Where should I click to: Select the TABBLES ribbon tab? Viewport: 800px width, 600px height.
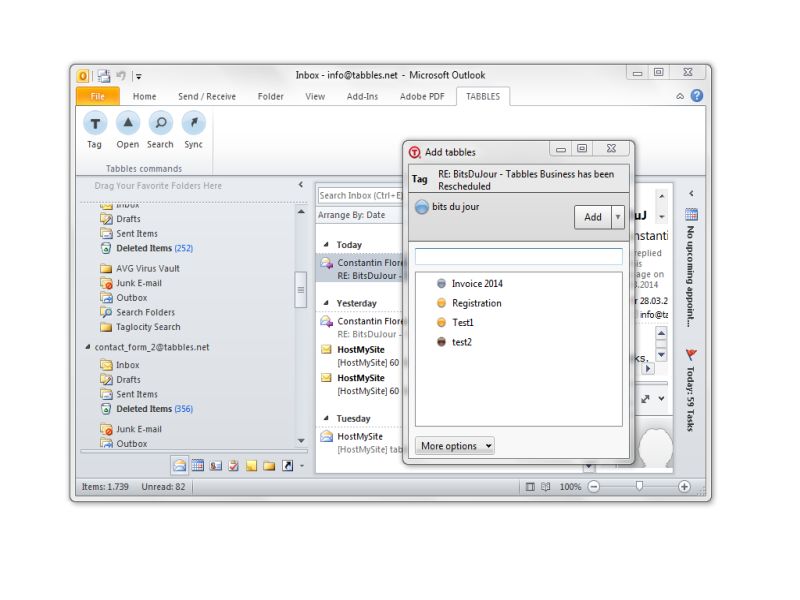pos(483,96)
